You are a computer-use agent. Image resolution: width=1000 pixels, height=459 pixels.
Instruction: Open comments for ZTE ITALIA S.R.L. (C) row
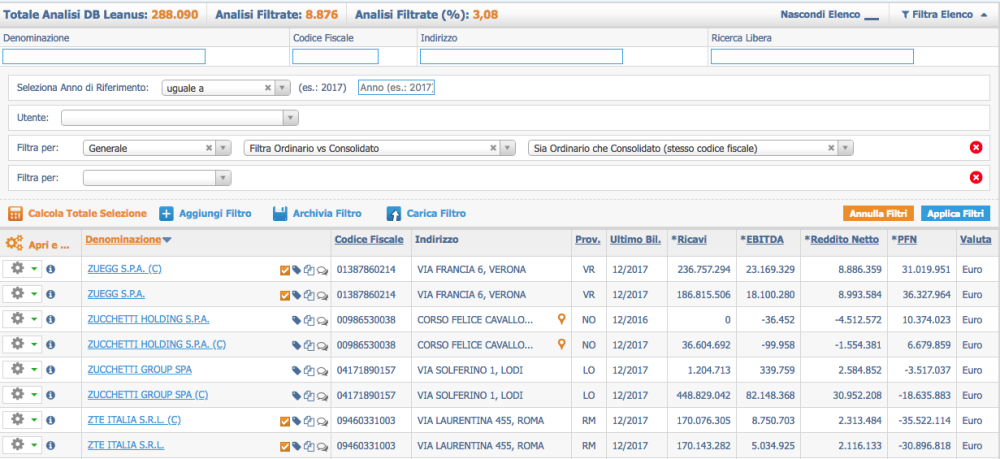tap(322, 421)
